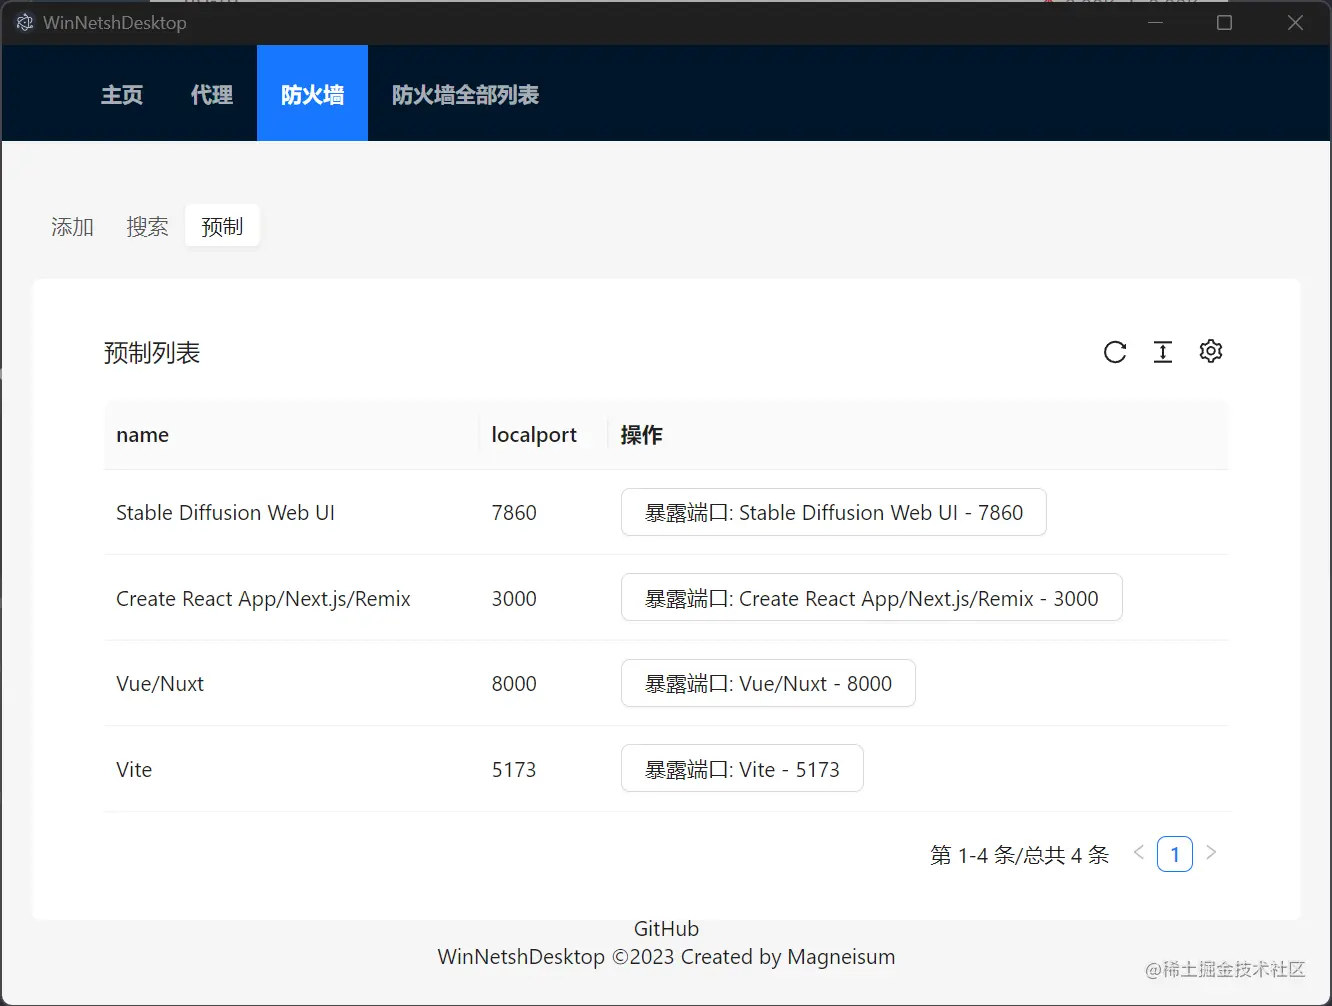This screenshot has height=1006, width=1332.
Task: Go to the next page arrow
Action: [x=1211, y=853]
